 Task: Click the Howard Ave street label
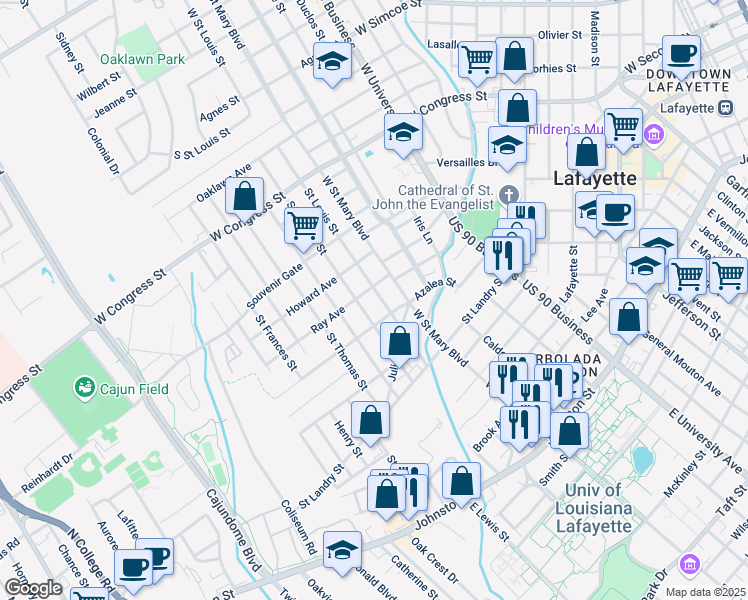click(311, 296)
